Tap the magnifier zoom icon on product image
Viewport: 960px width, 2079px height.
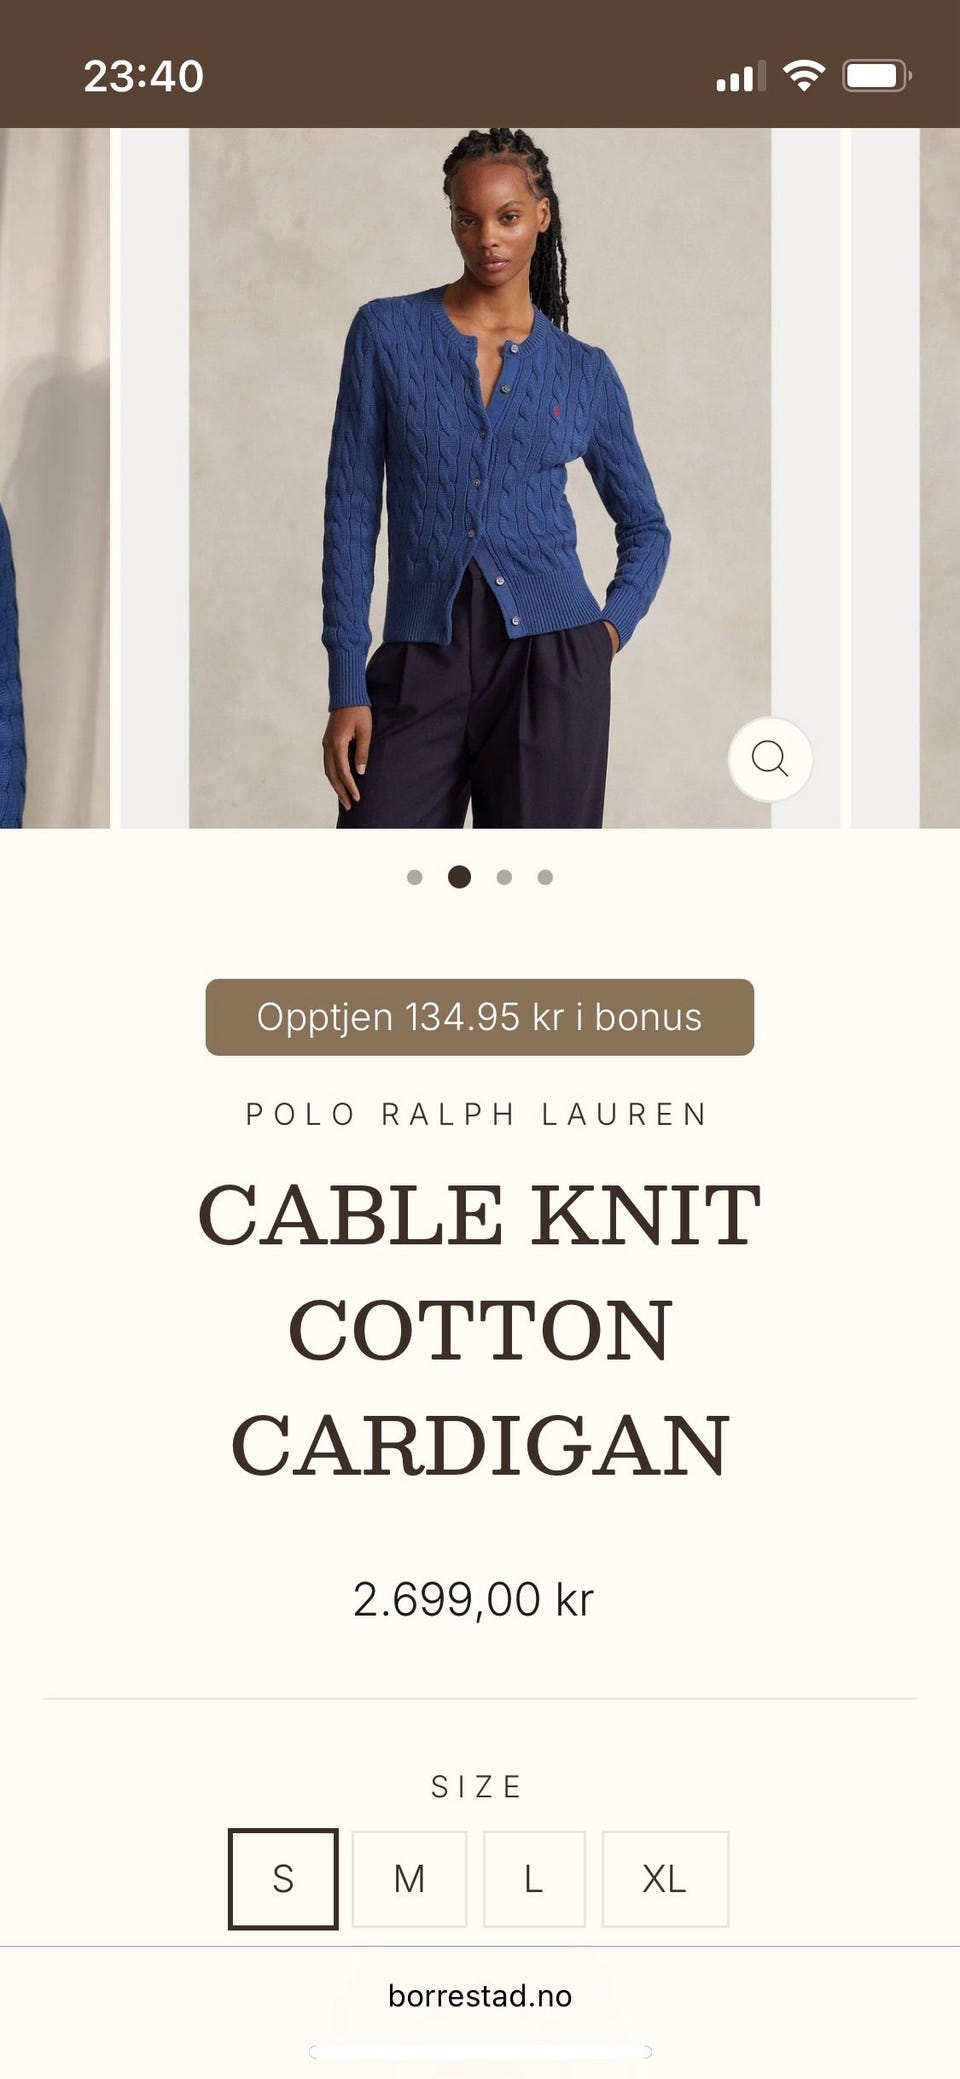[769, 759]
